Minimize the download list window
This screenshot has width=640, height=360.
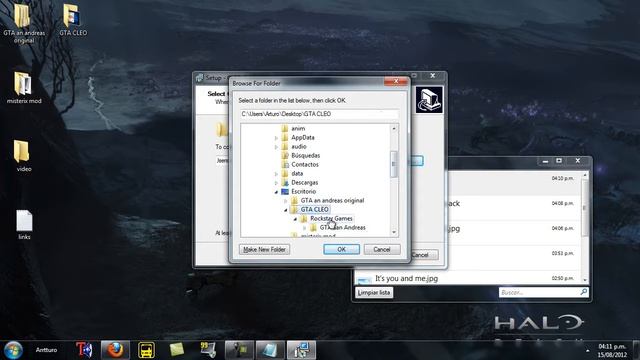[x=545, y=161]
